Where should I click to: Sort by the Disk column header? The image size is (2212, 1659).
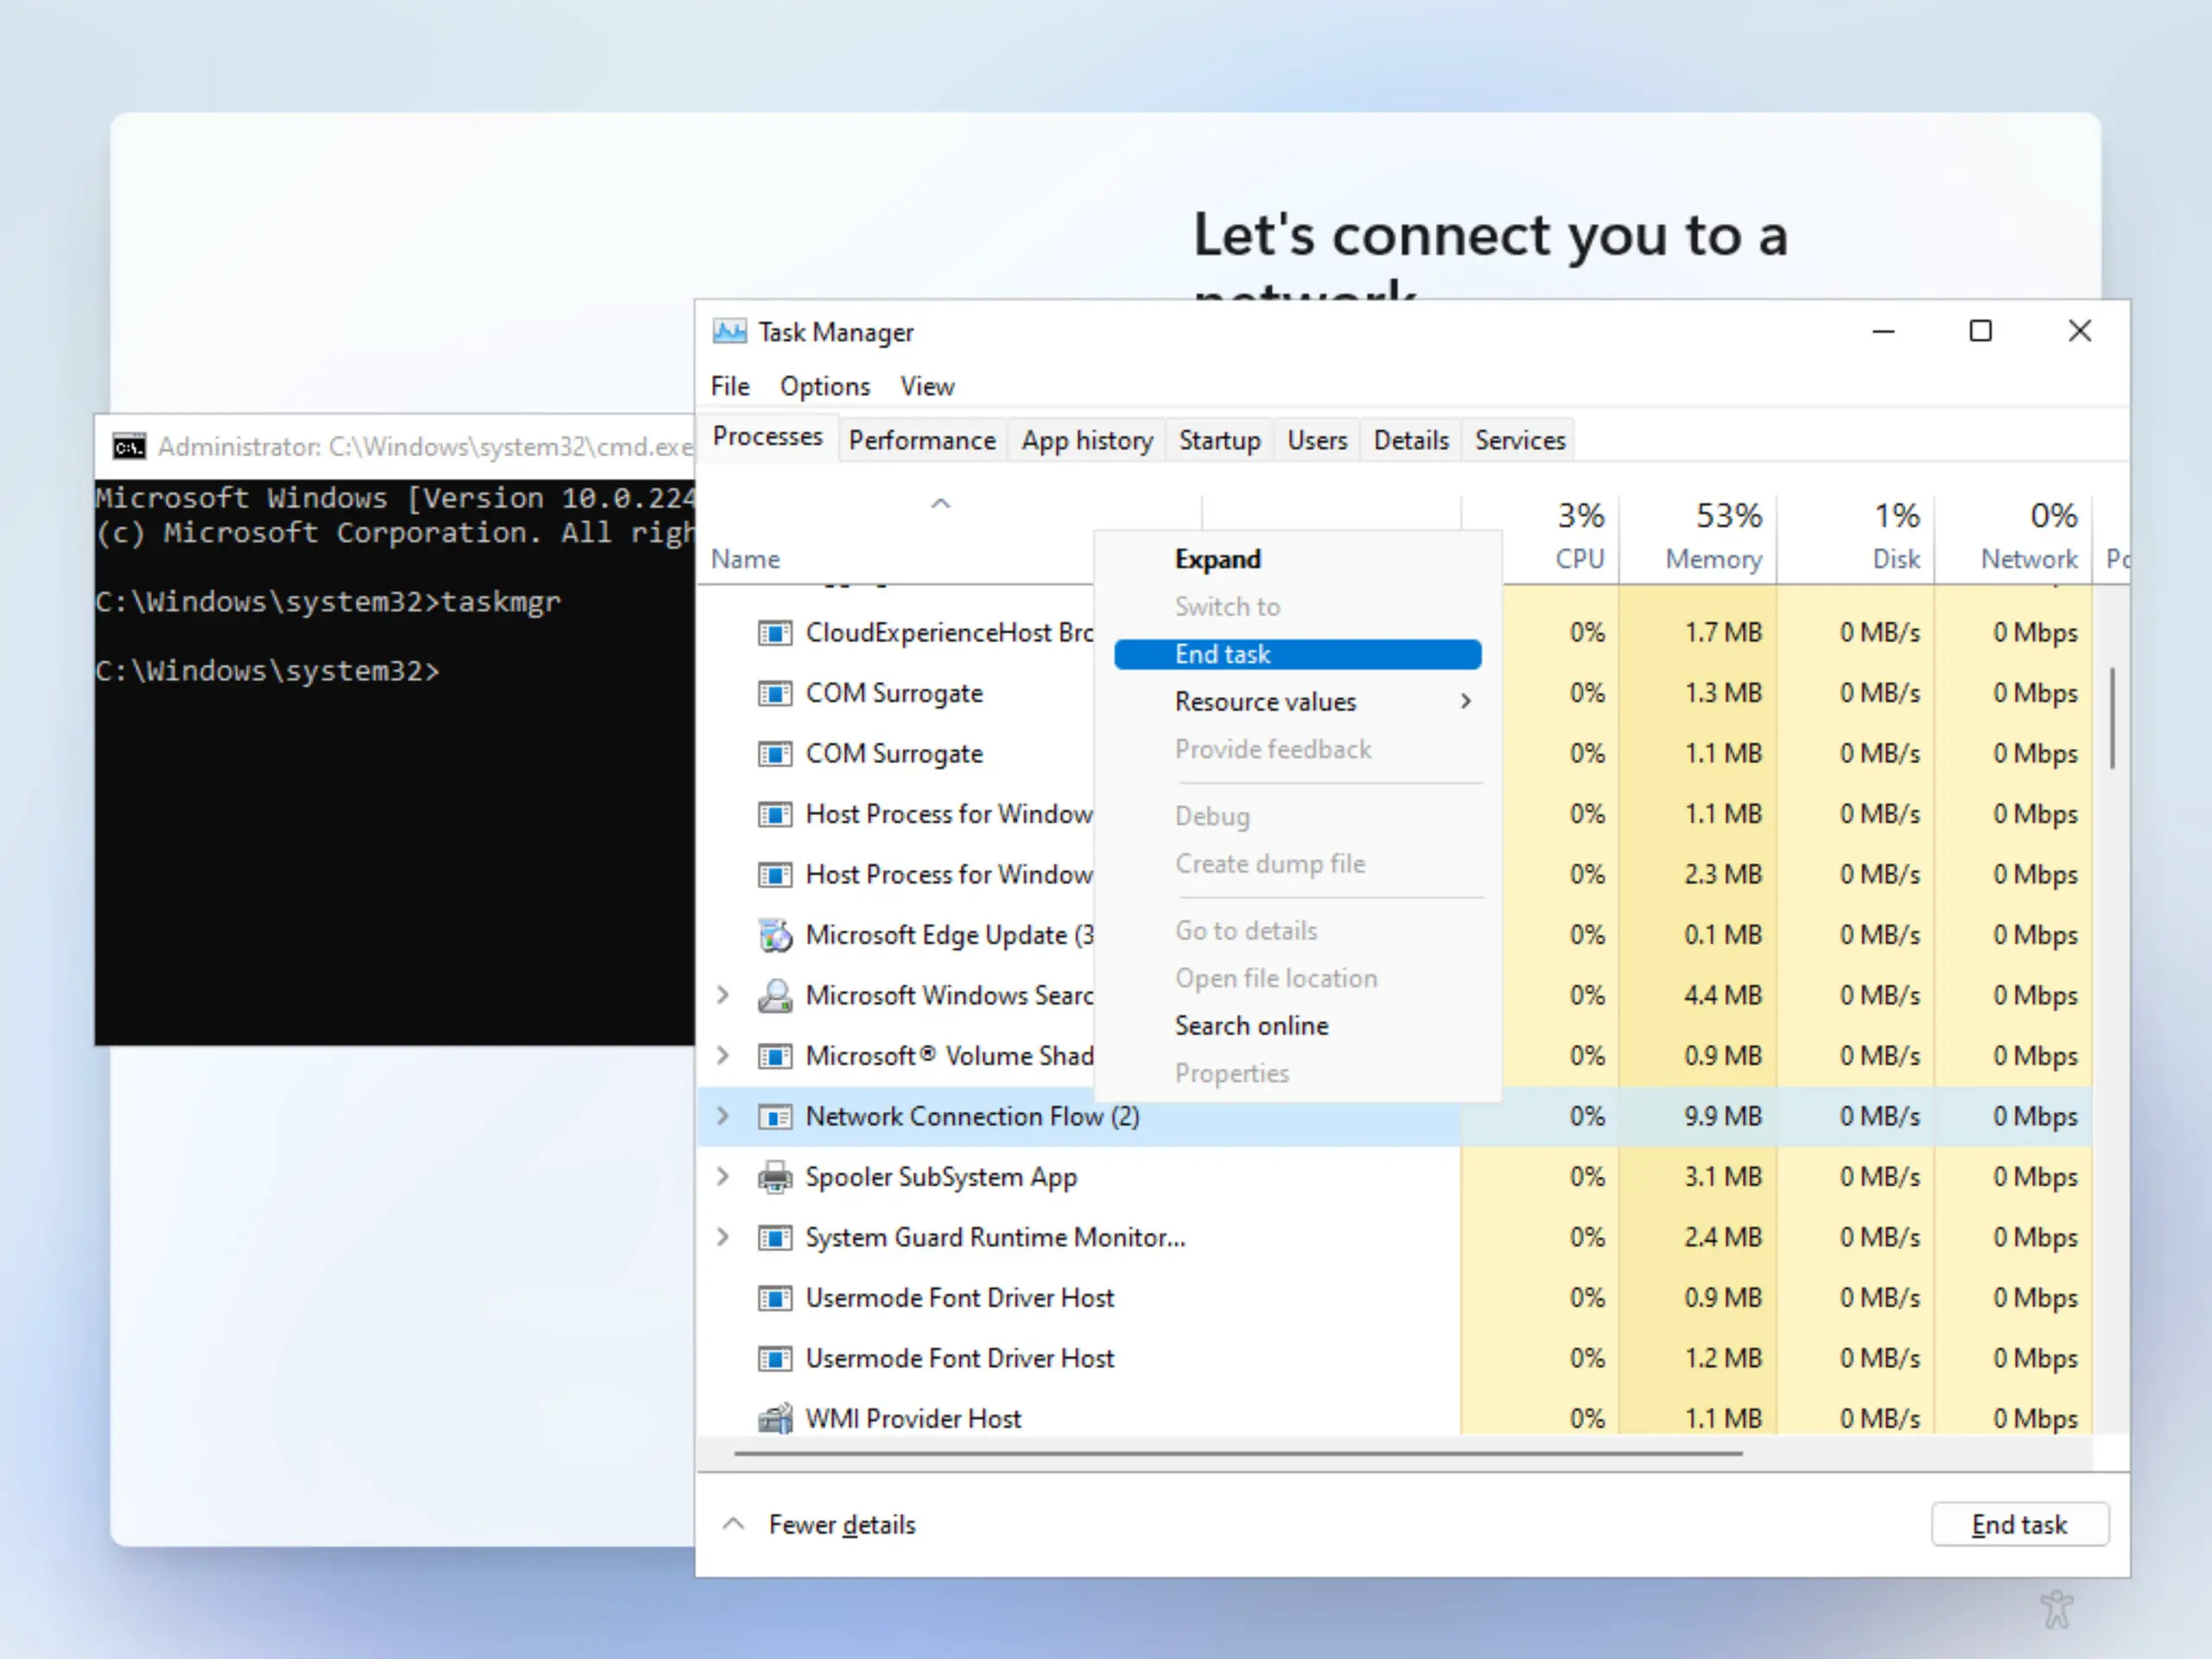pyautogui.click(x=1856, y=537)
